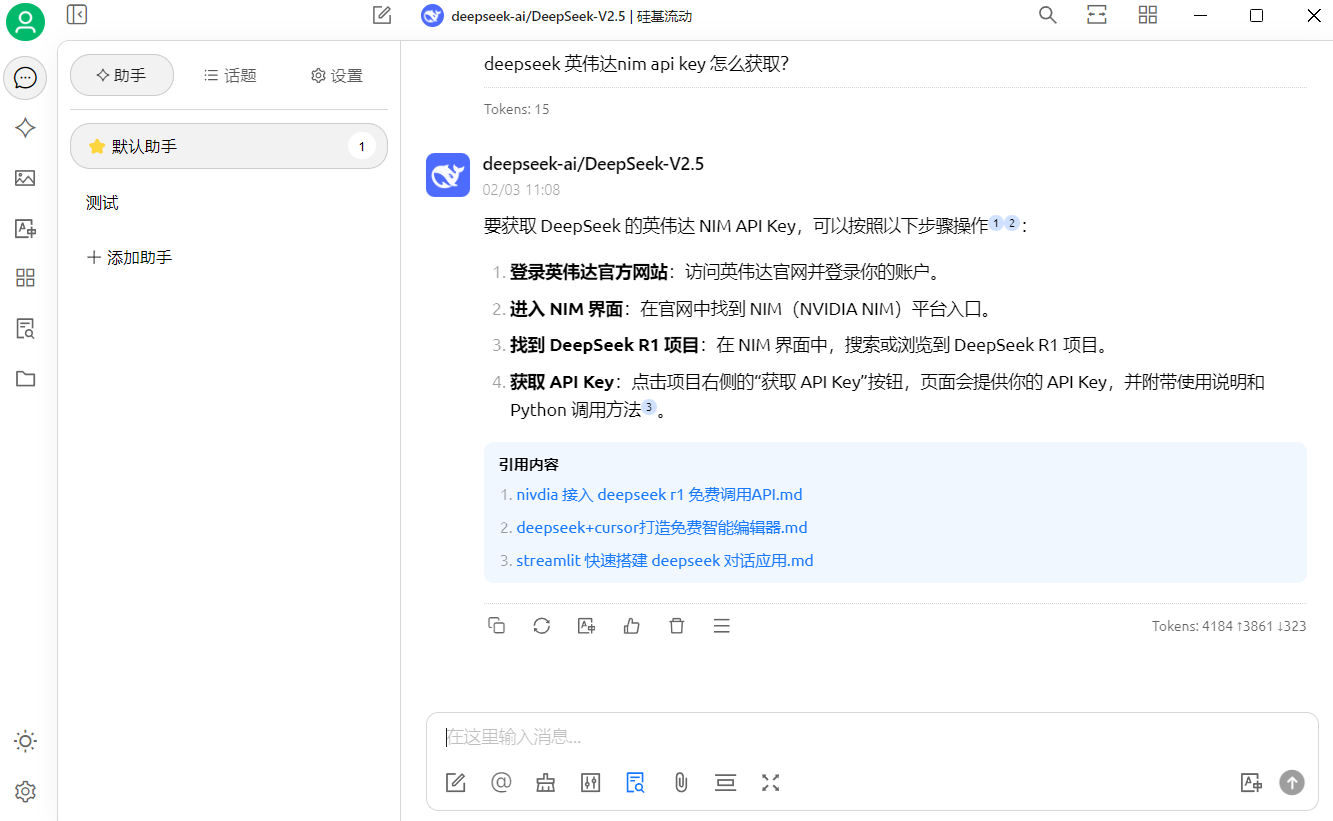Switch to the 助手 tab
This screenshot has width=1333, height=821.
click(x=122, y=75)
